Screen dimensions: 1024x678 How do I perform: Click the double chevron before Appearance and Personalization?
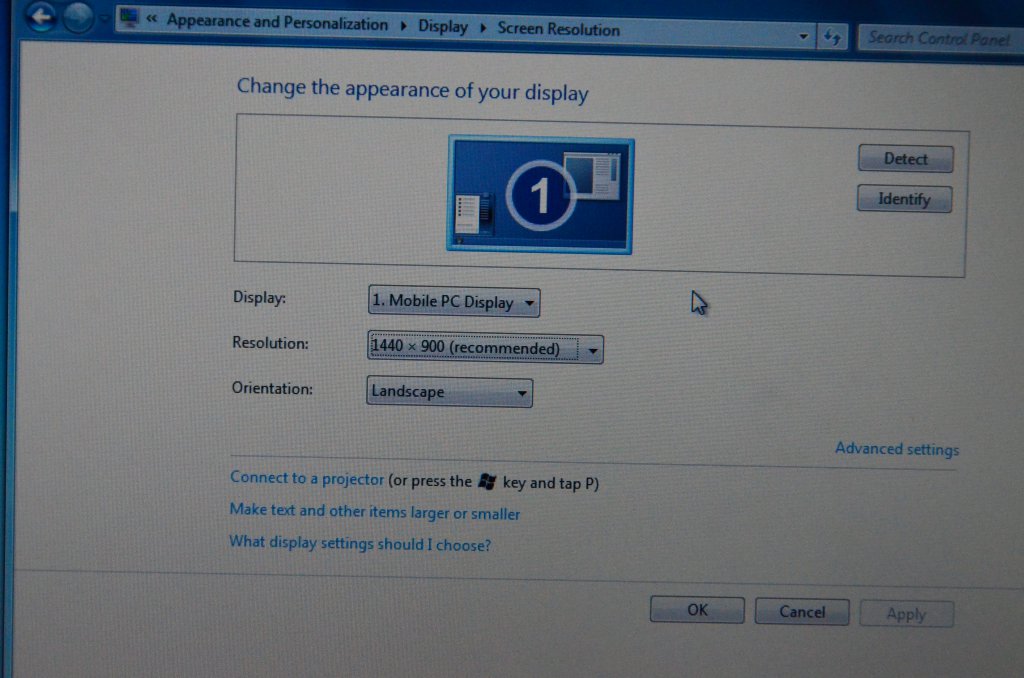coord(151,19)
